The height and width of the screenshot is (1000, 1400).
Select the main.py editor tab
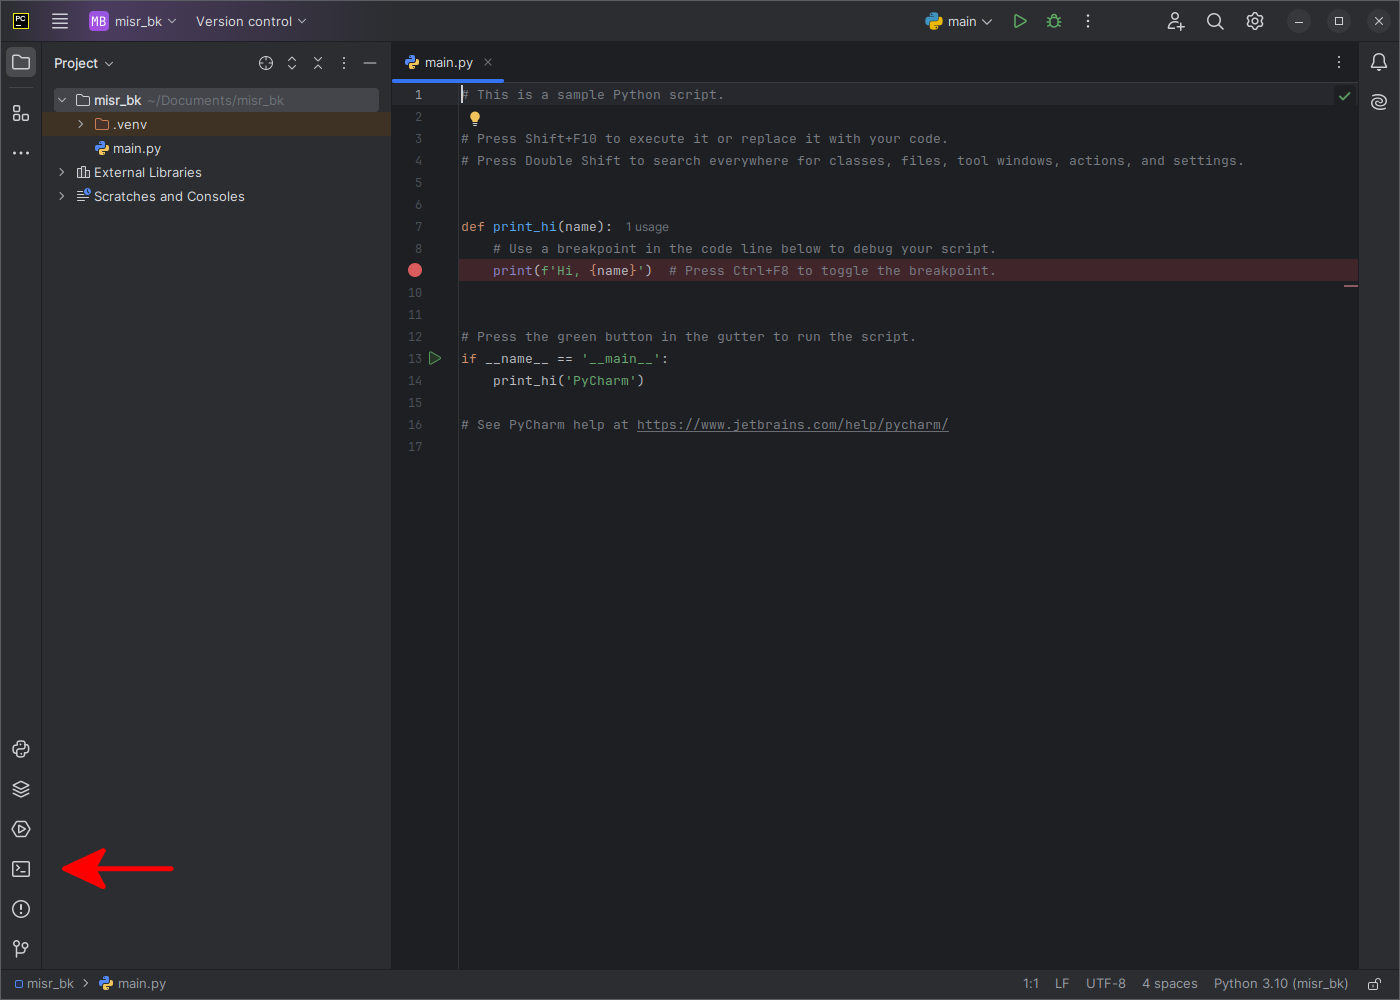[x=447, y=61]
